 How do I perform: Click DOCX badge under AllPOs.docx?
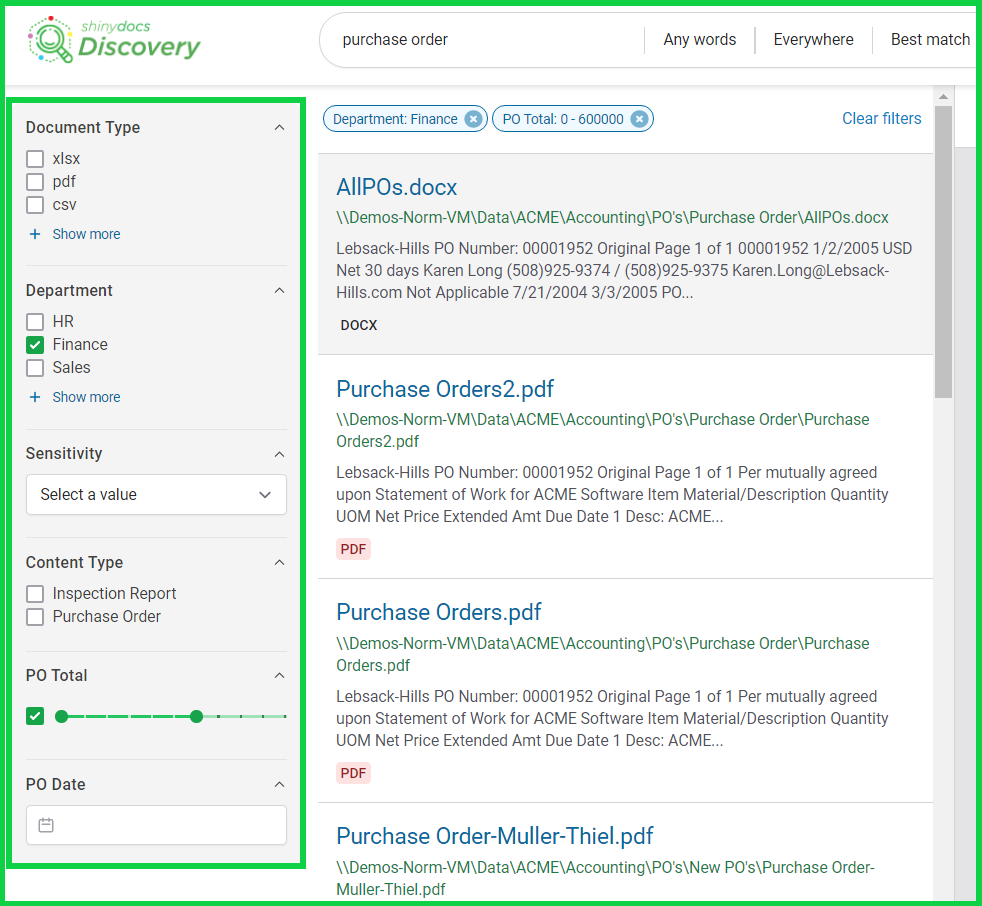click(x=359, y=325)
